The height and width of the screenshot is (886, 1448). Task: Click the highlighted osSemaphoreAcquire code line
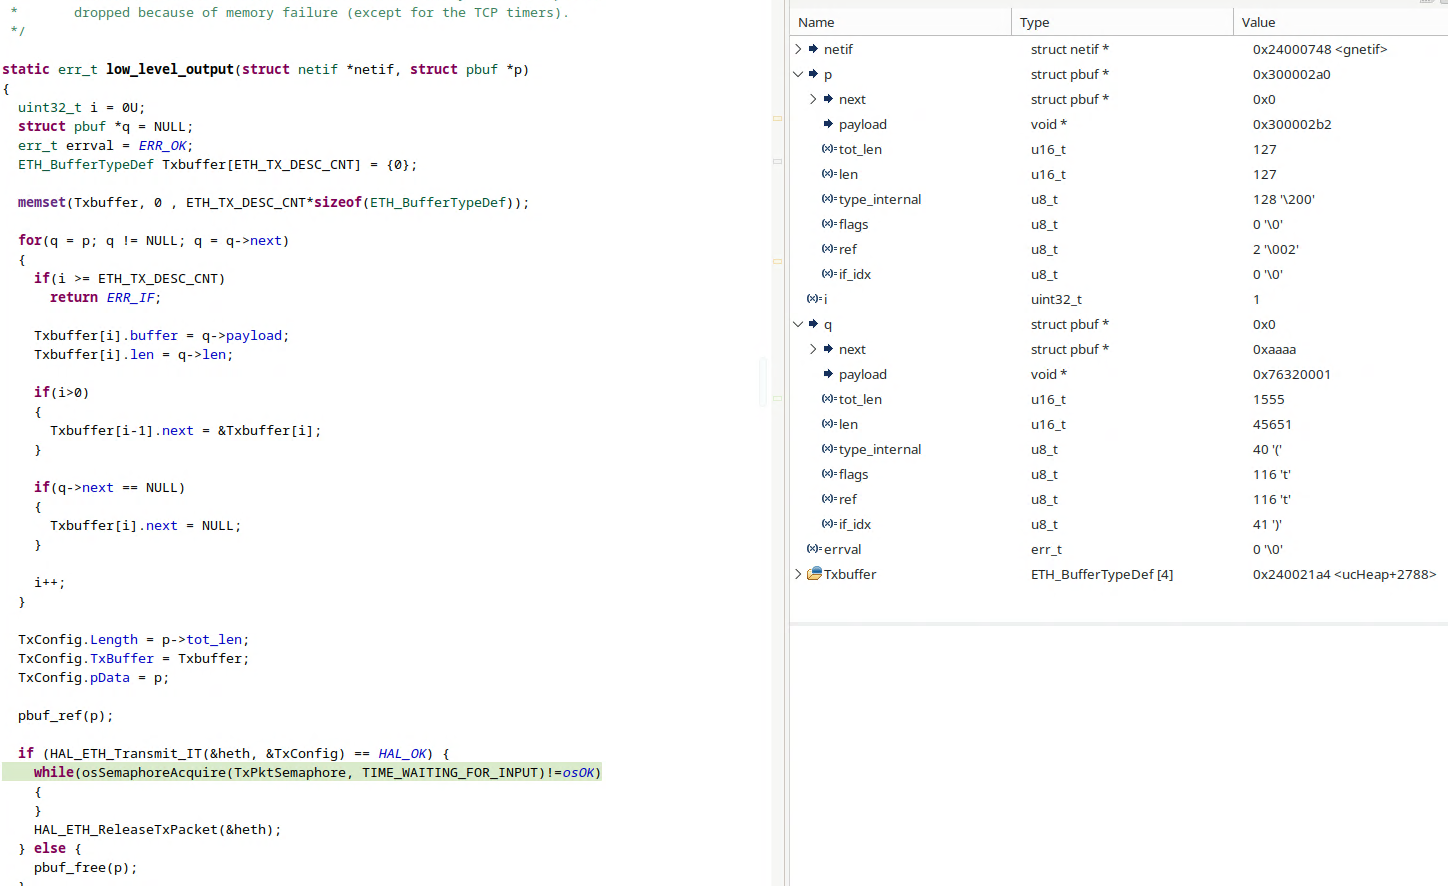(302, 772)
